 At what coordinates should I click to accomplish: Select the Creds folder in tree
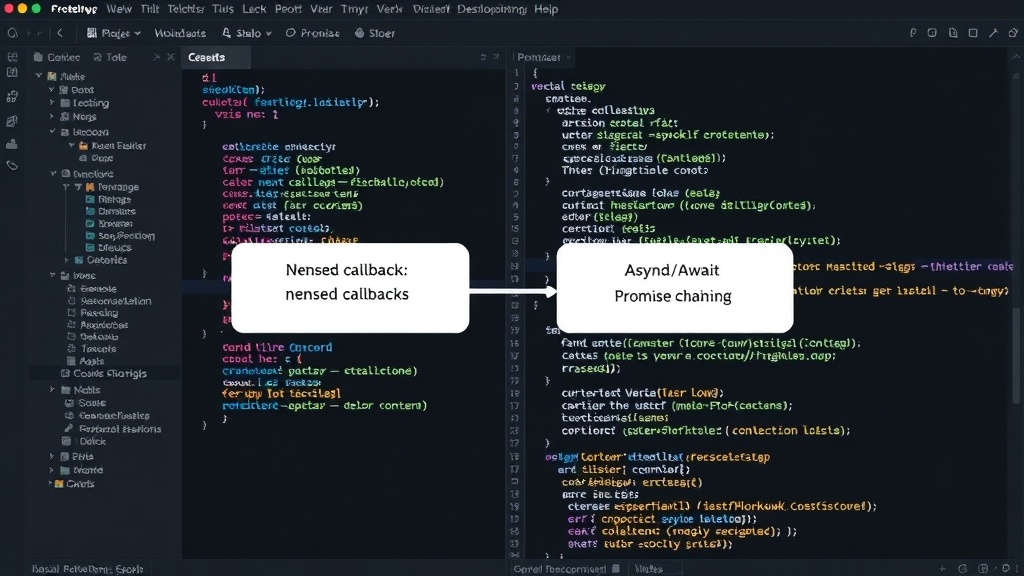74,484
